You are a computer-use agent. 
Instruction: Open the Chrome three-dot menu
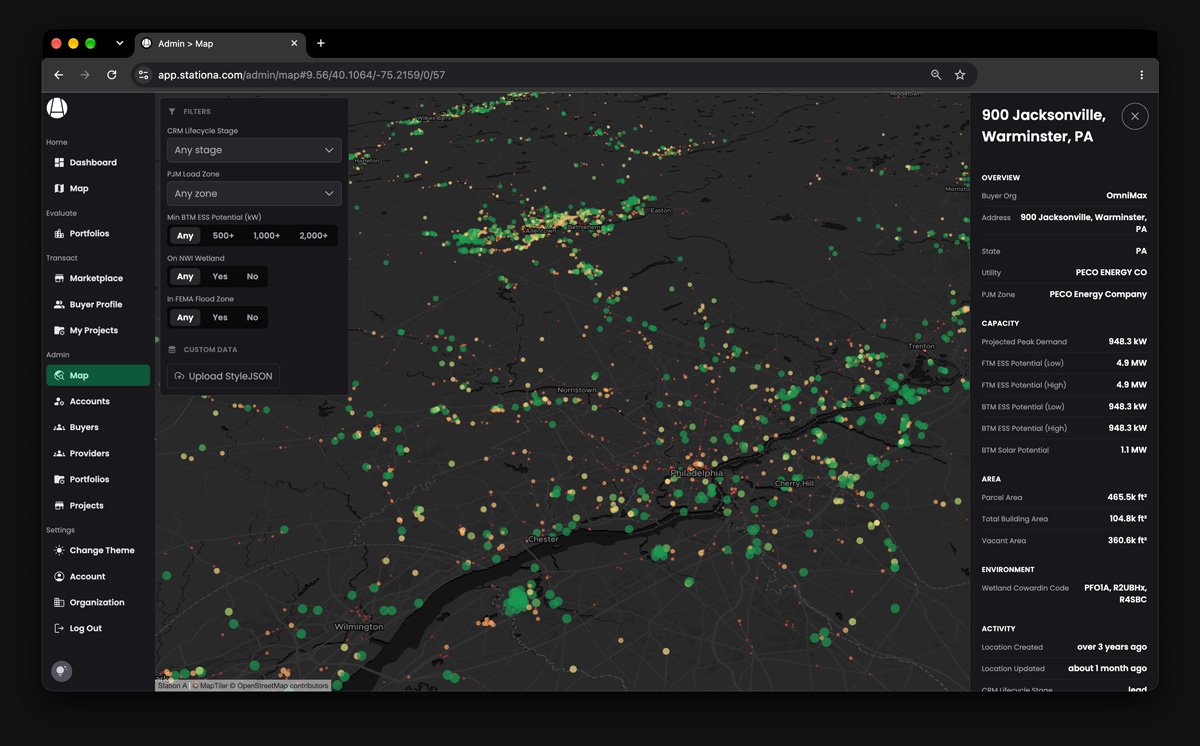1141,75
